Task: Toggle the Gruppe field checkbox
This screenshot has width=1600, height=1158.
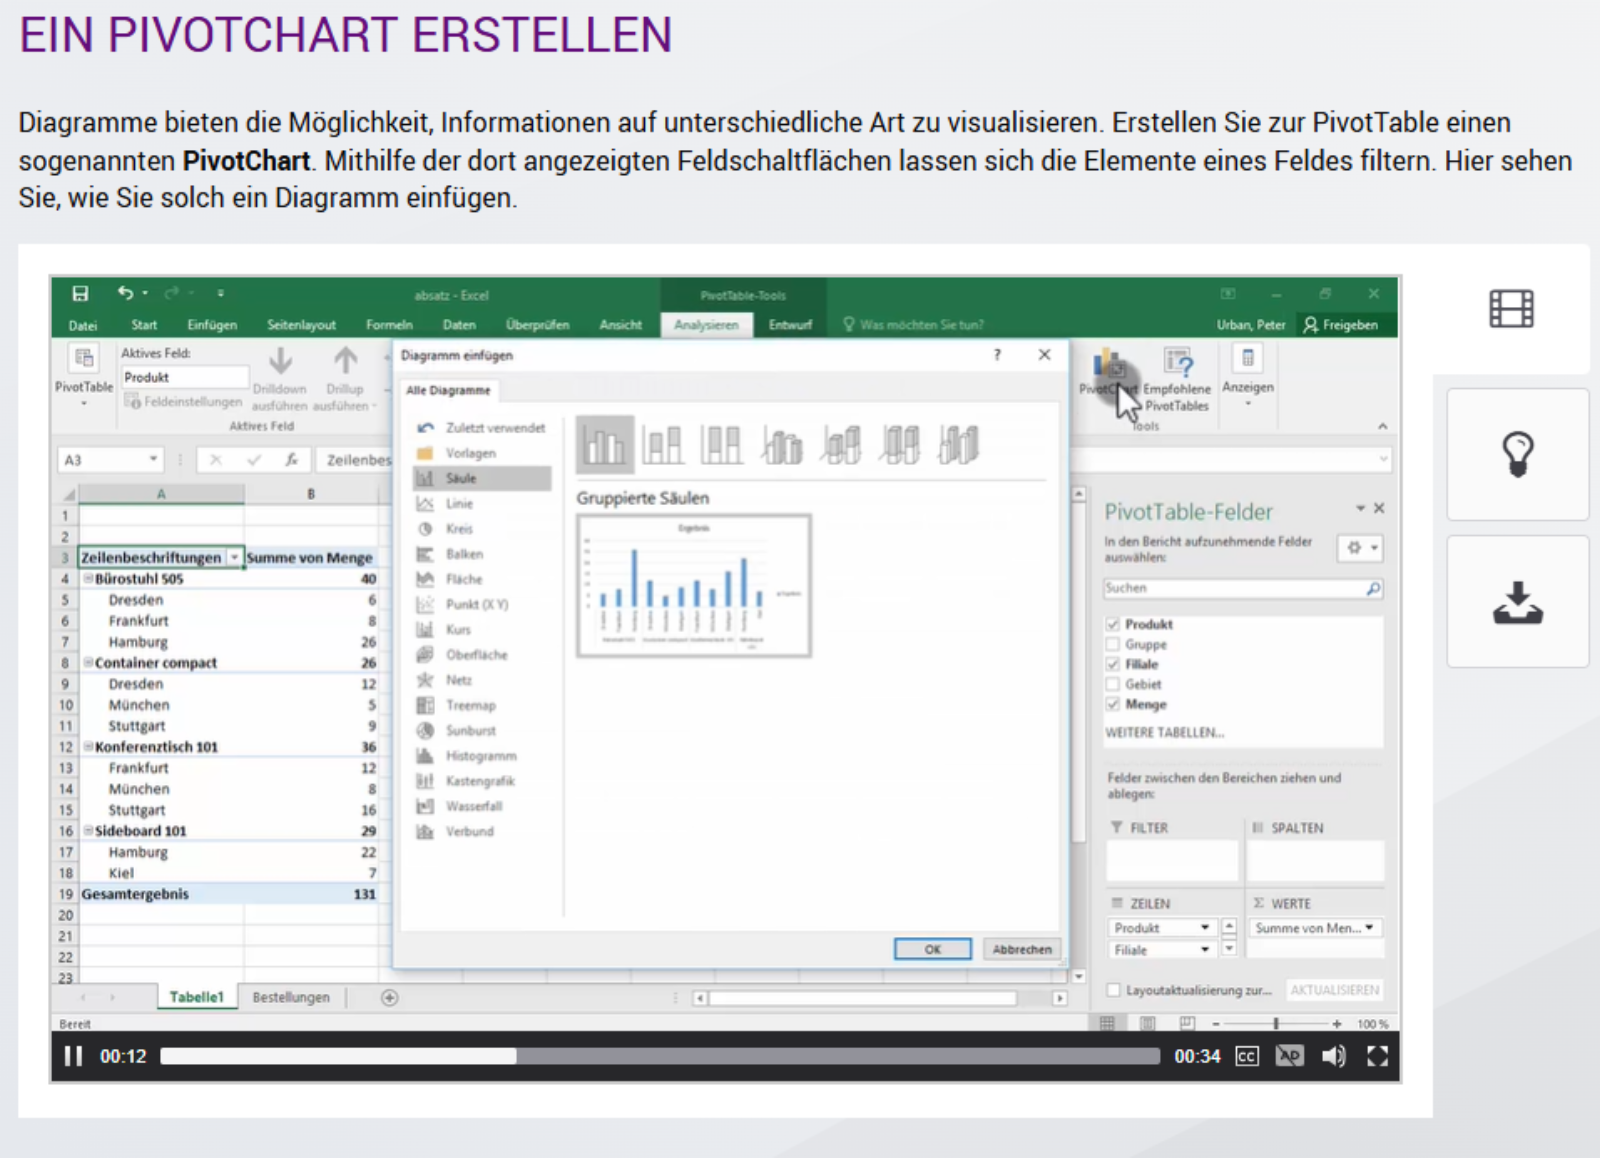Action: tap(1112, 645)
